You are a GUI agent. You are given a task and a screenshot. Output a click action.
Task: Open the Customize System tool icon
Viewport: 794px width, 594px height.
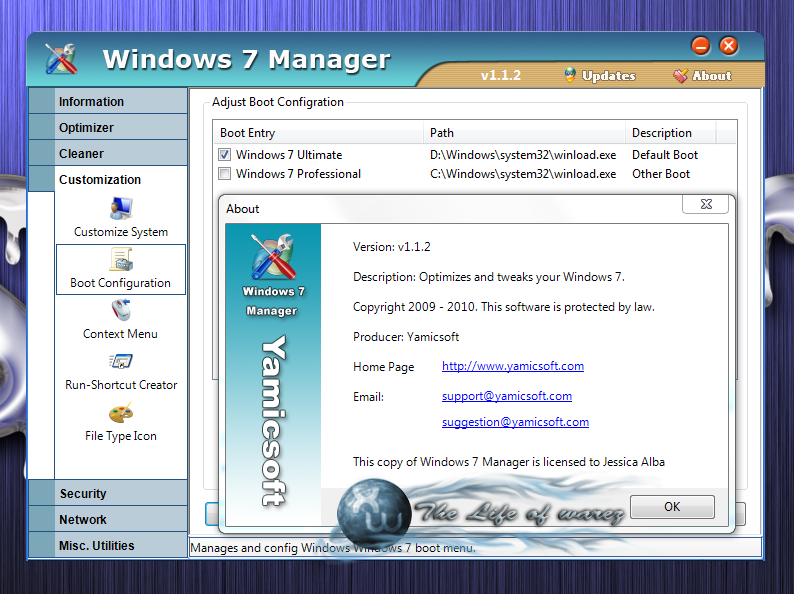(x=121, y=208)
